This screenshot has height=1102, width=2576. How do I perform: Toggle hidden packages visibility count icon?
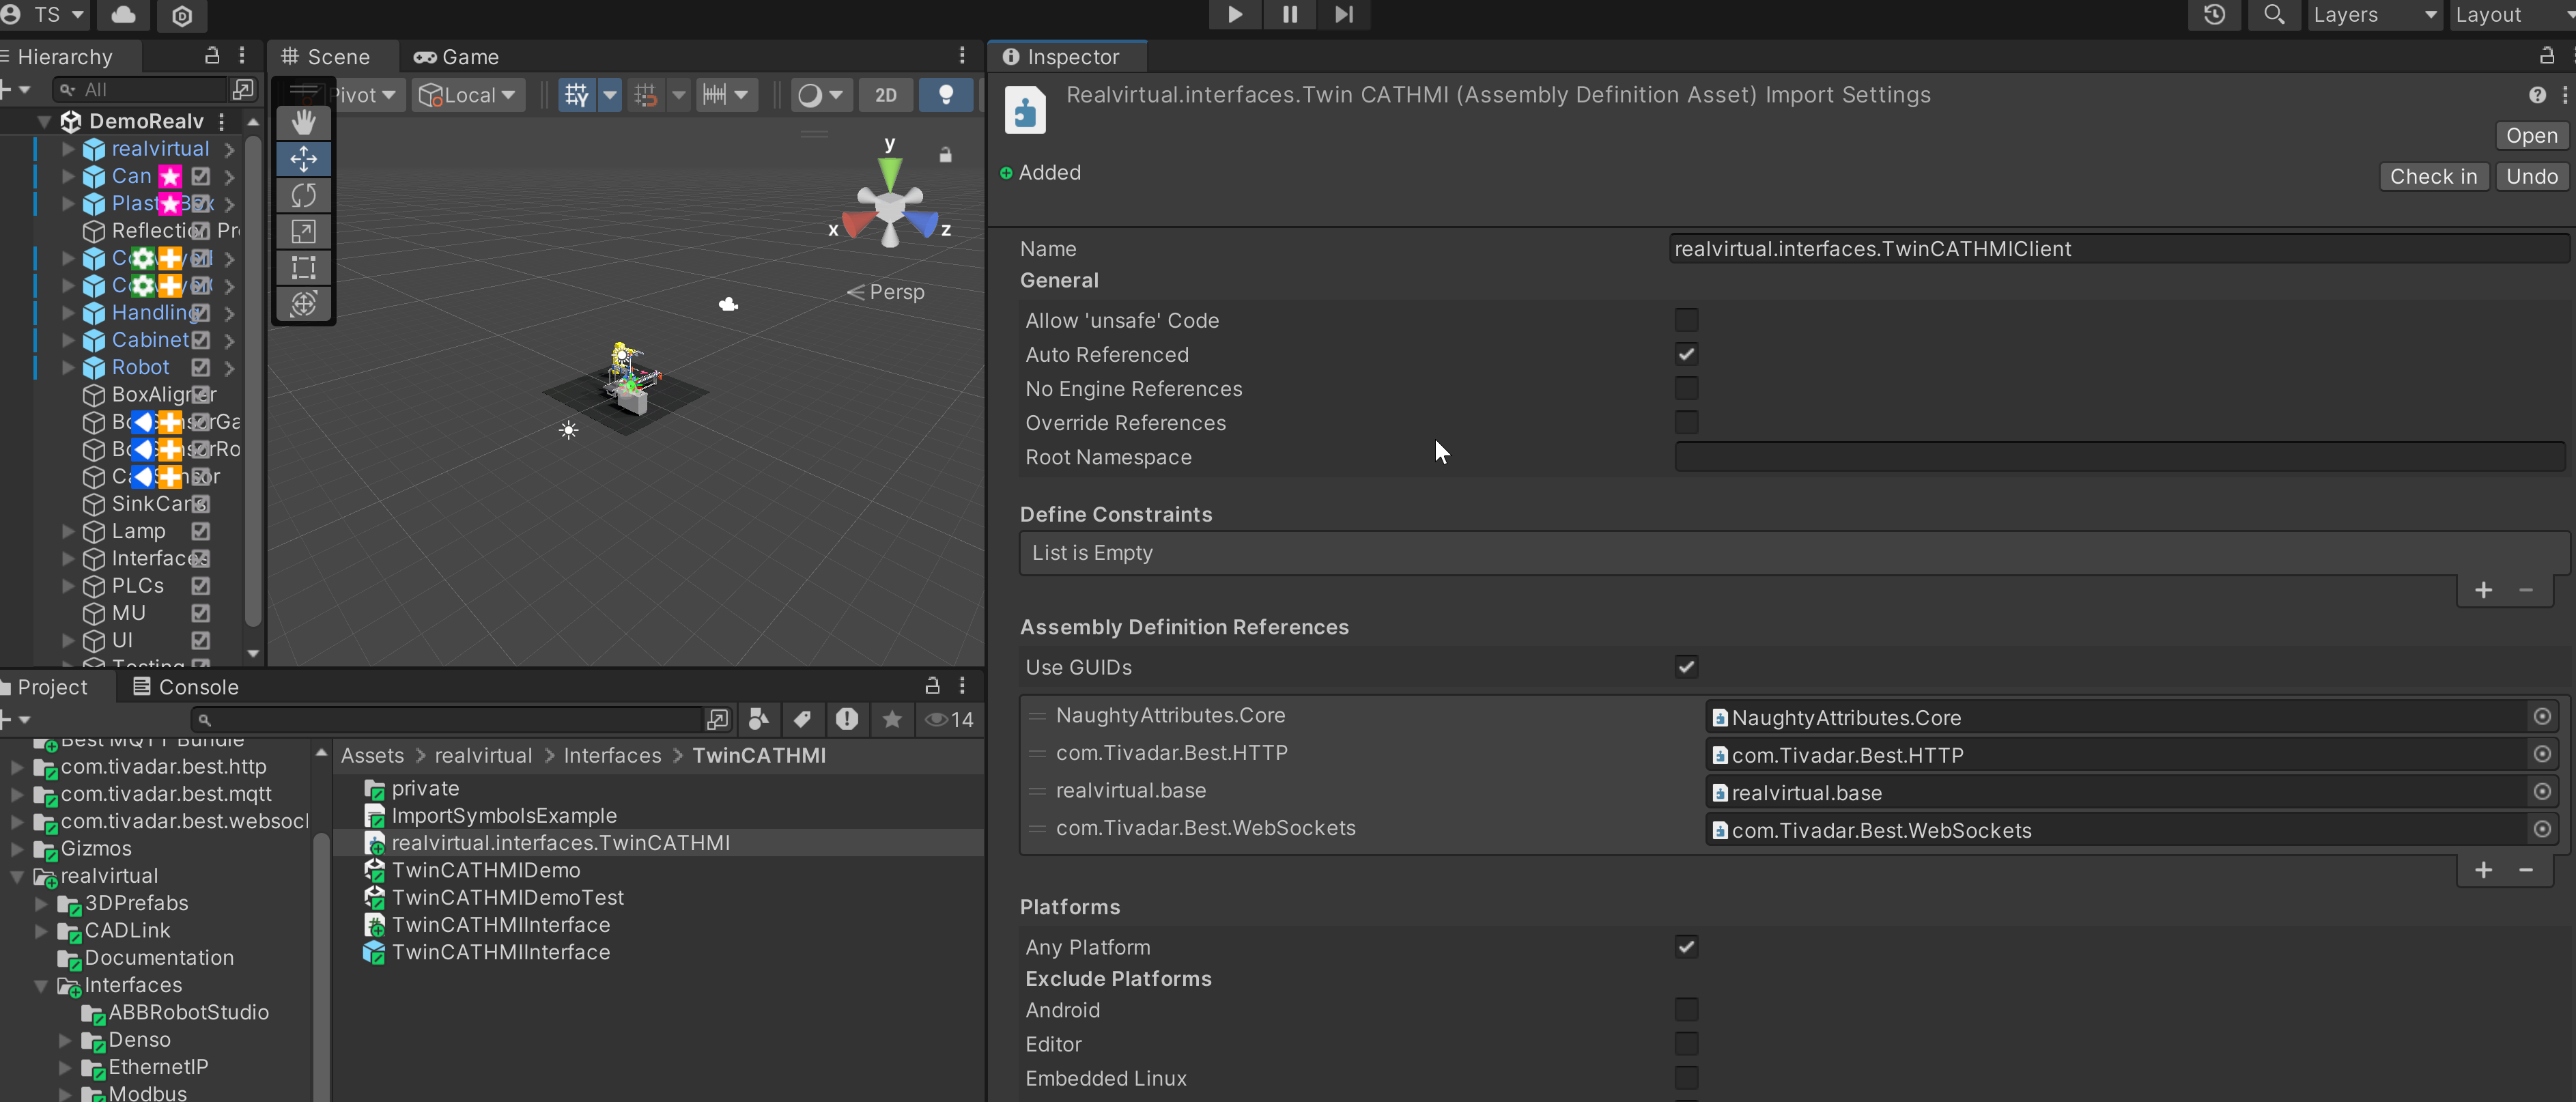point(949,719)
